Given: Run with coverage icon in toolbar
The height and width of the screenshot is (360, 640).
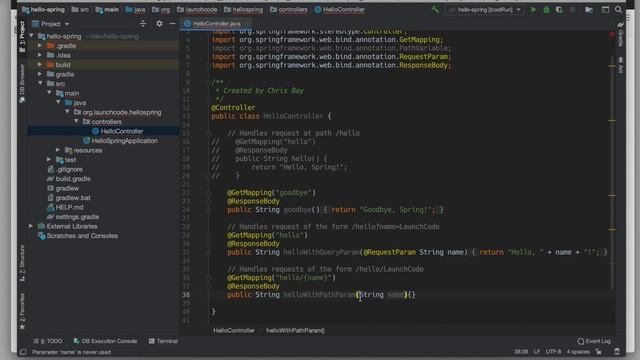Looking at the screenshot, I should (559, 9).
